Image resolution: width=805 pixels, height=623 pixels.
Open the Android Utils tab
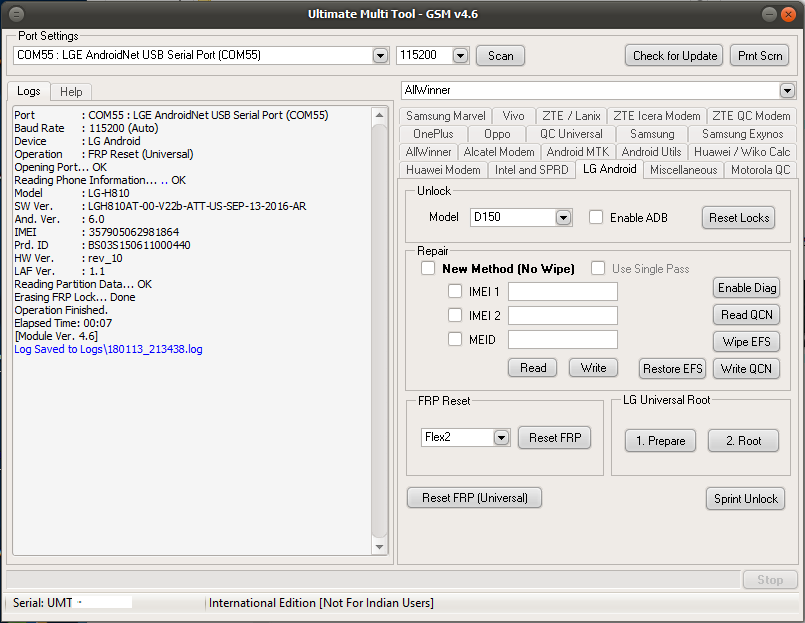coord(651,152)
